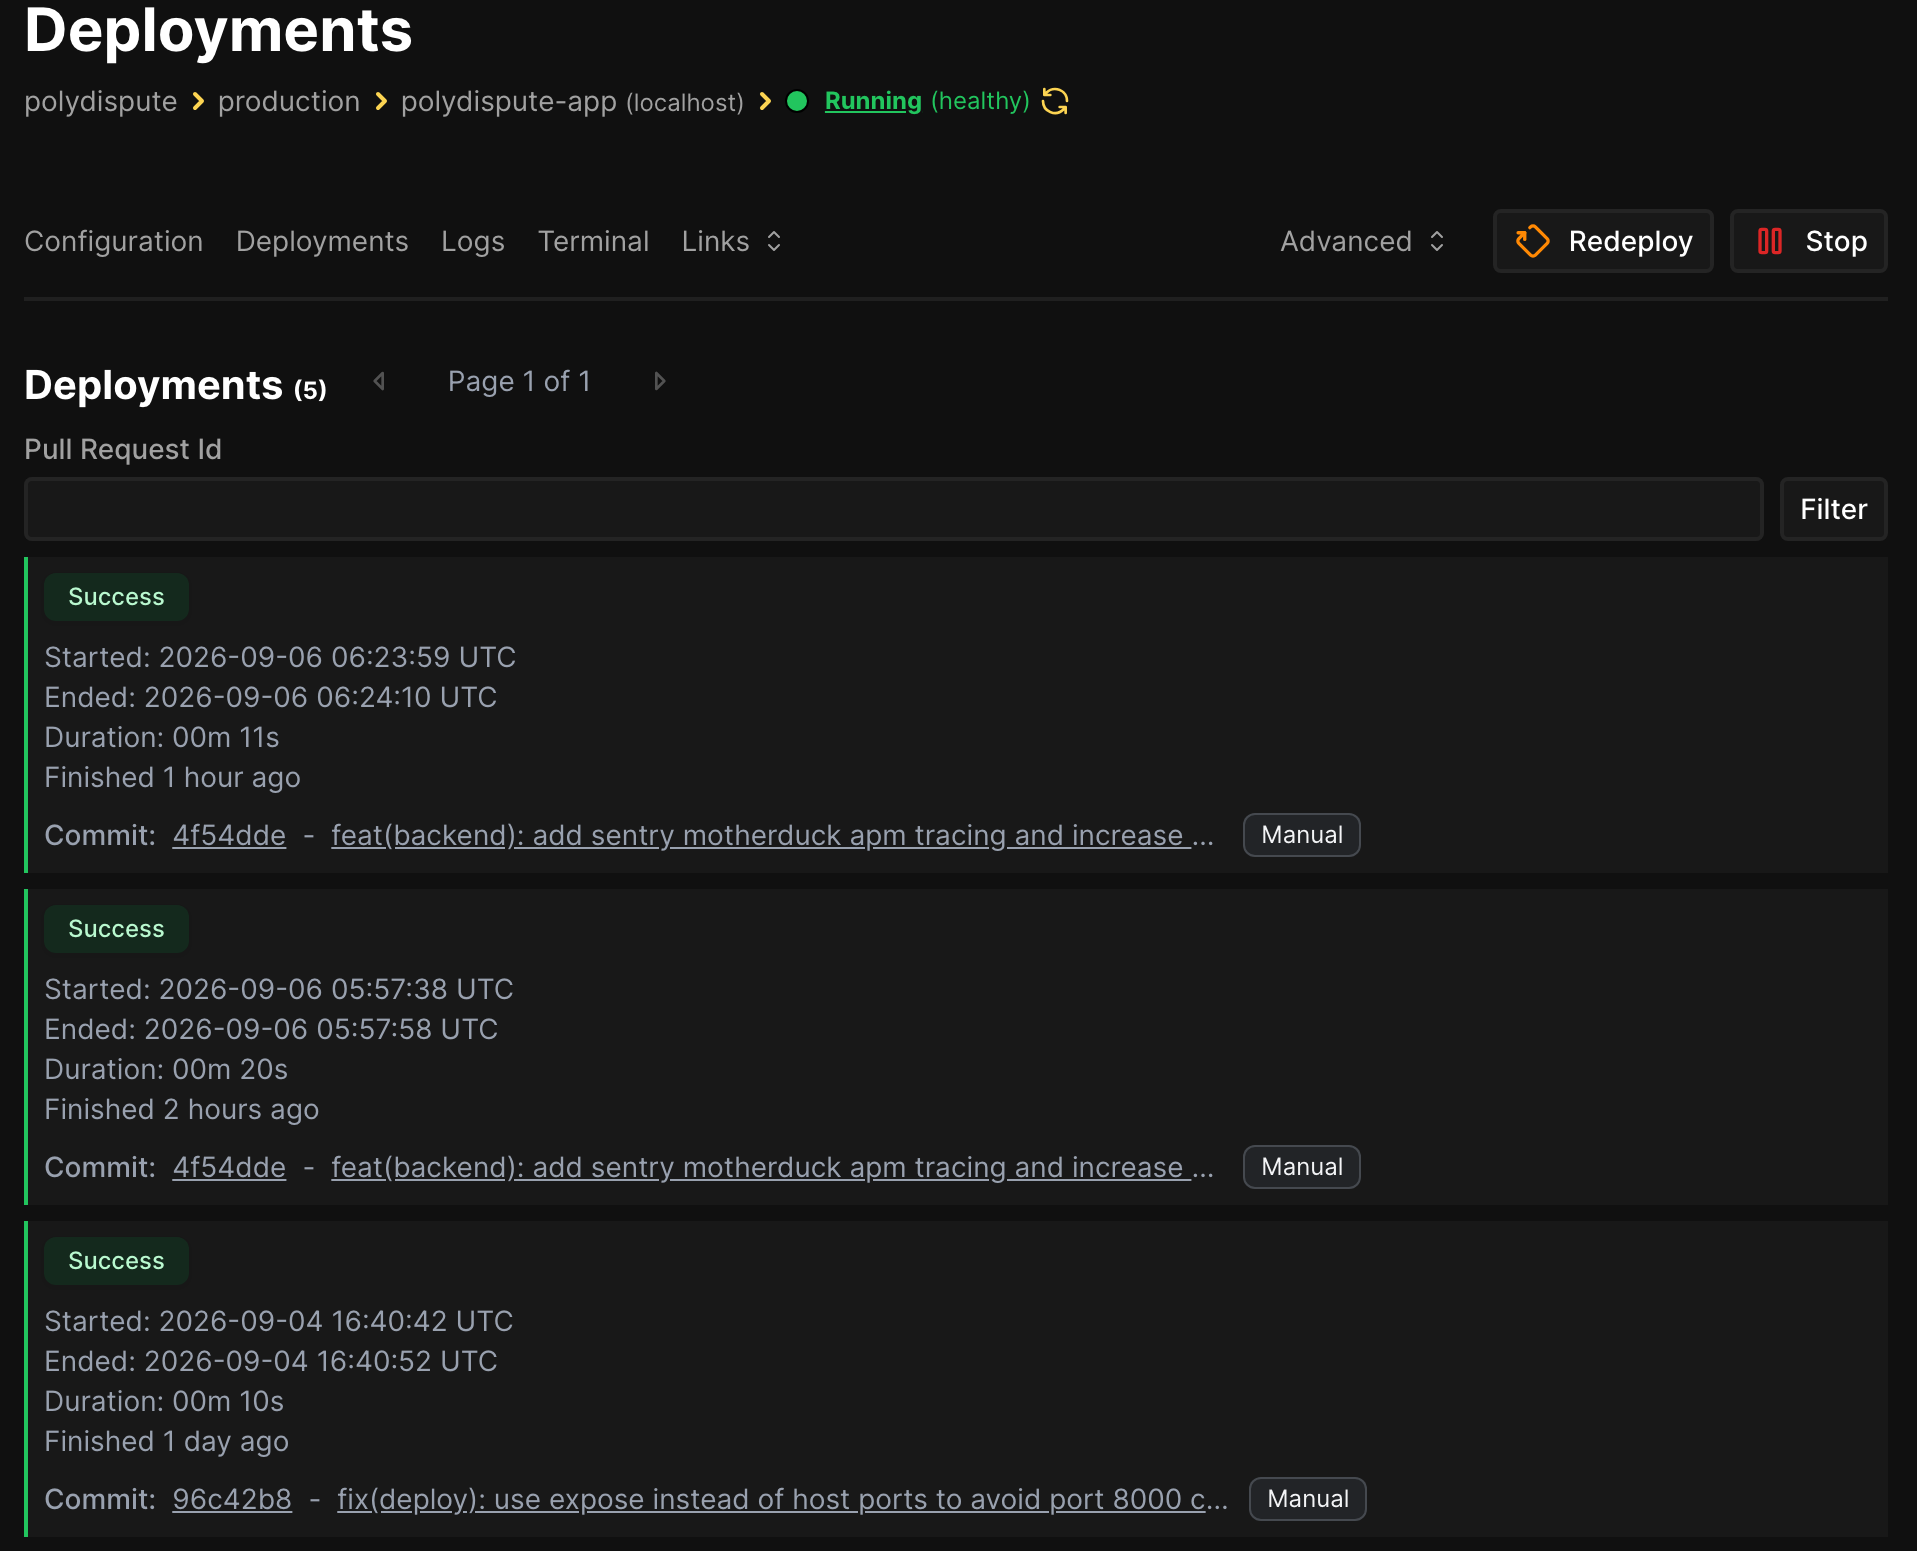Open commit message link of the 06:23:59 deployment

click(x=772, y=835)
